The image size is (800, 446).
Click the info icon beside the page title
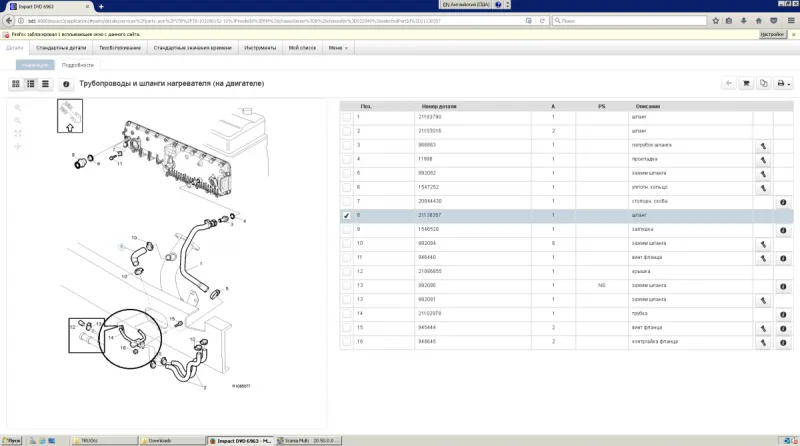tap(66, 84)
